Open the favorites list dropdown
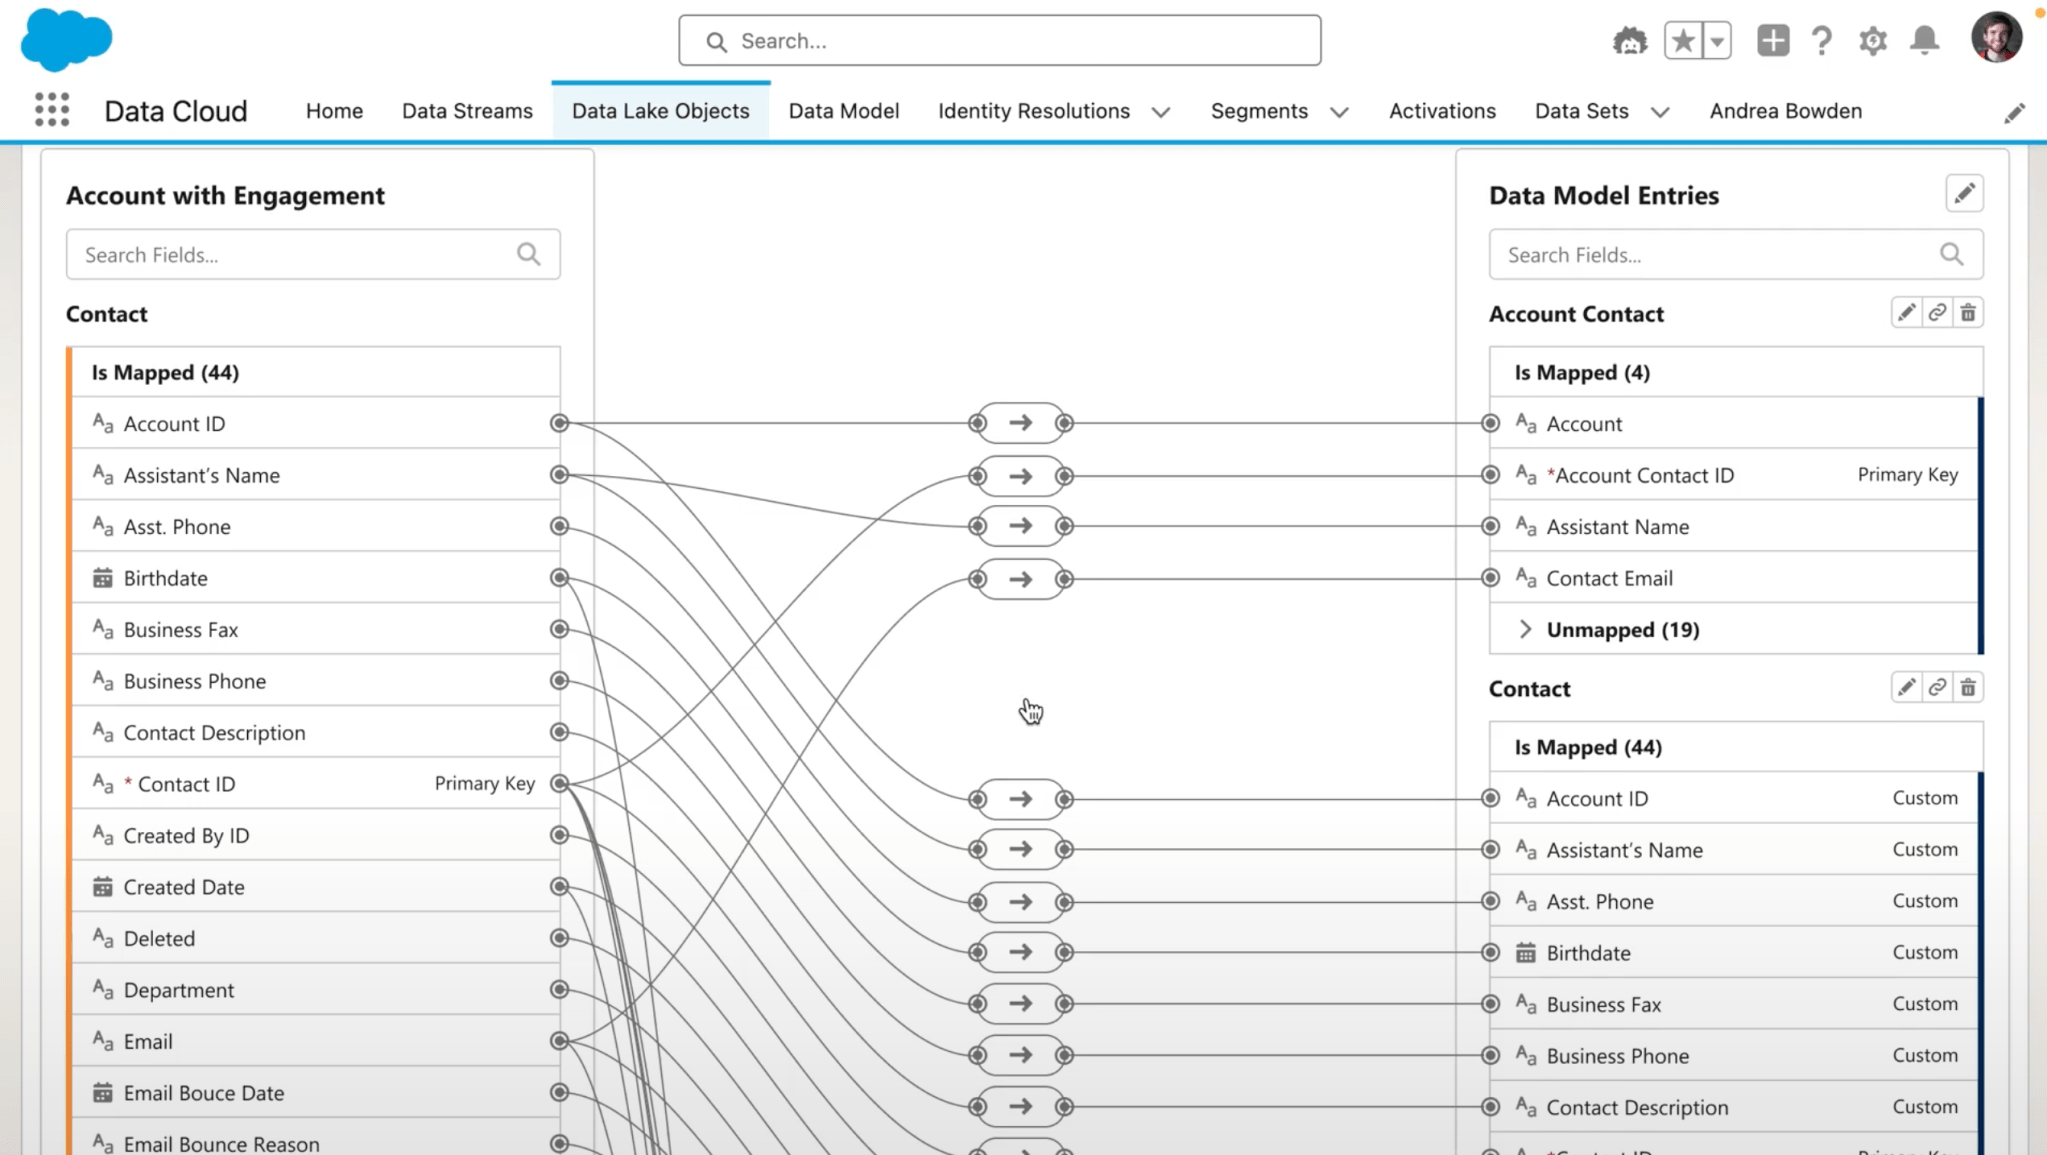2047x1155 pixels. point(1716,40)
